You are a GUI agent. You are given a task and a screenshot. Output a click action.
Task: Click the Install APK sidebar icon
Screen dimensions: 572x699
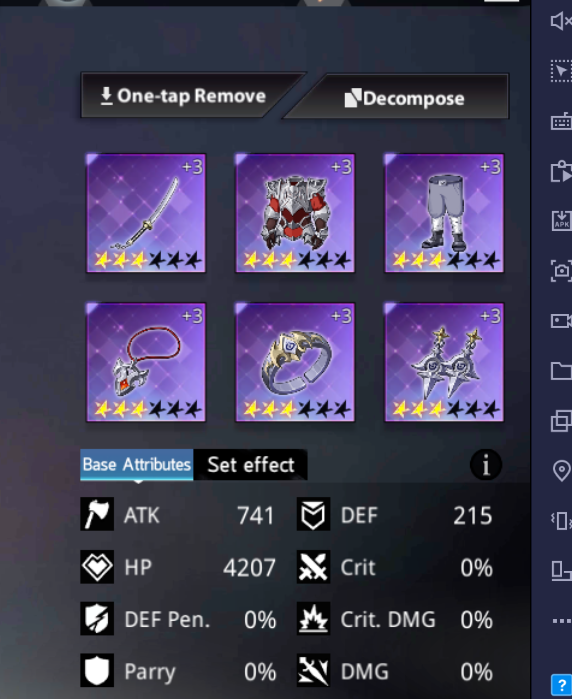[561, 221]
